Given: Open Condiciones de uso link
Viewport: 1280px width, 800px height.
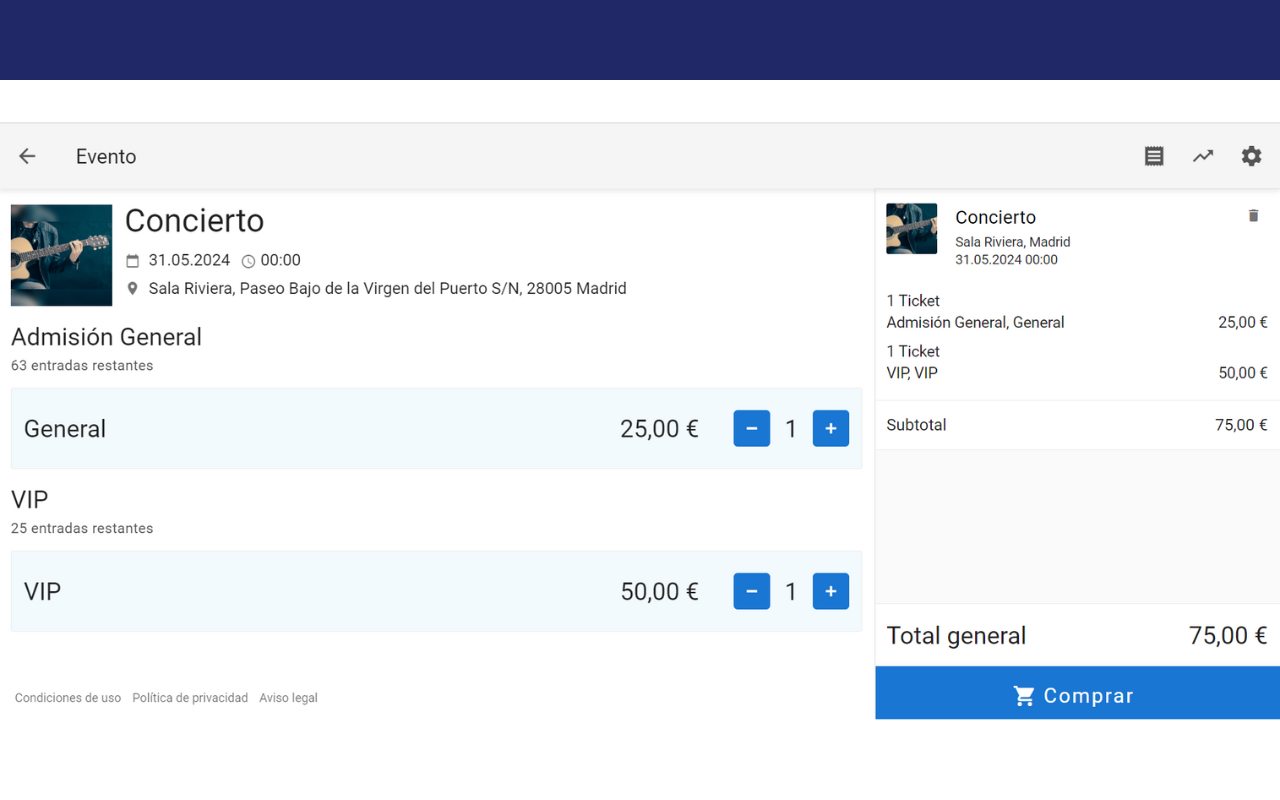Looking at the screenshot, I should [x=68, y=698].
